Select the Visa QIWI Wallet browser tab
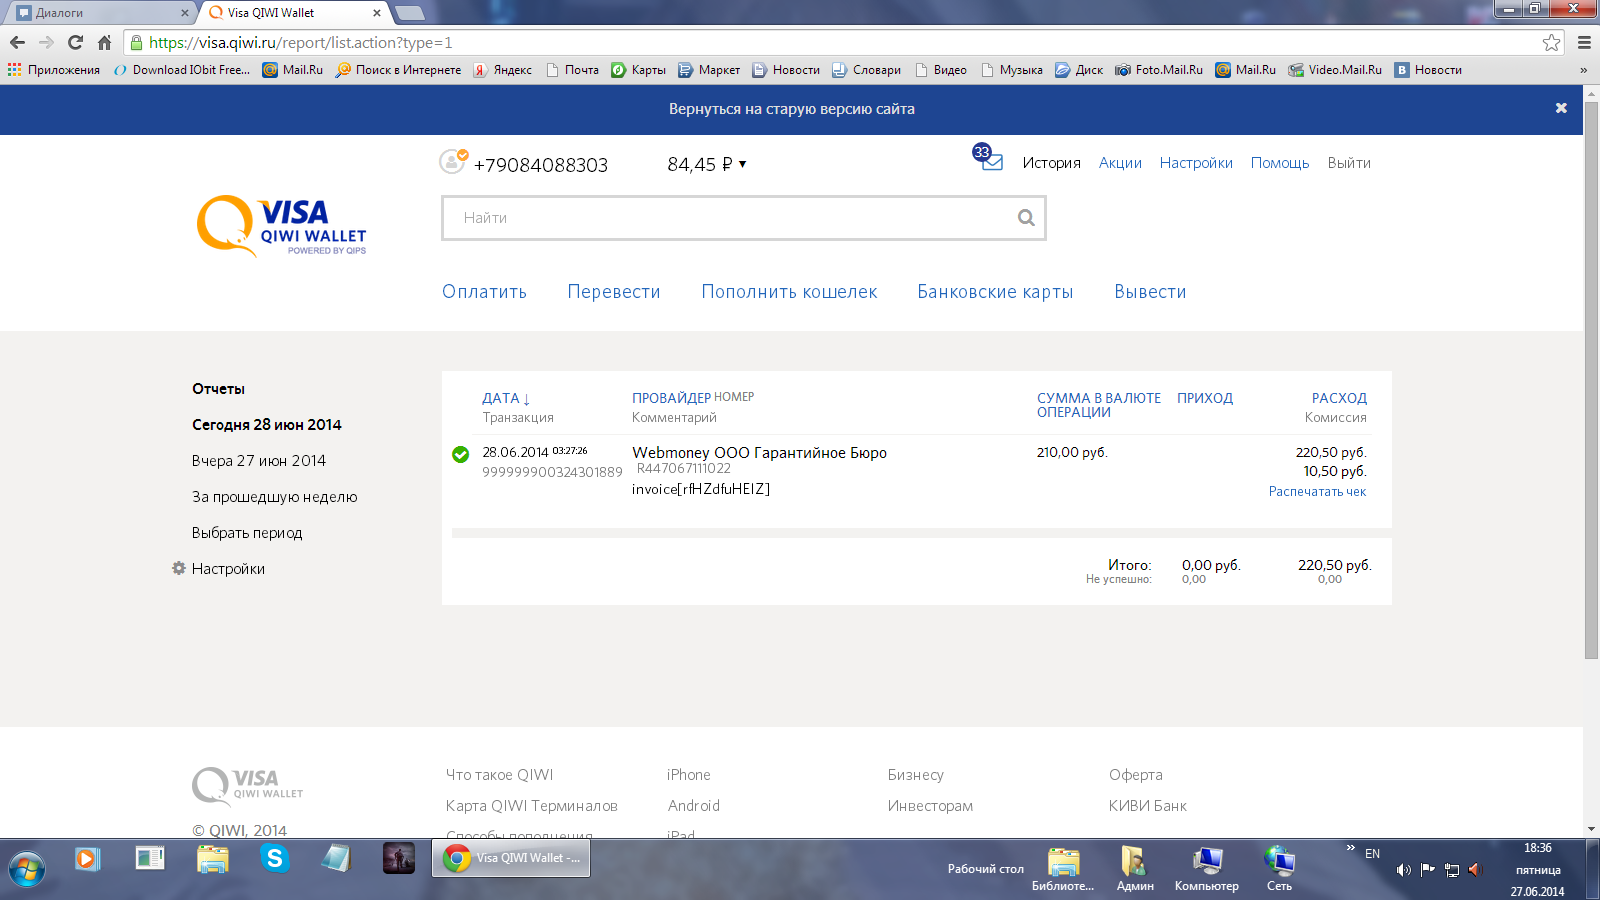 point(294,13)
